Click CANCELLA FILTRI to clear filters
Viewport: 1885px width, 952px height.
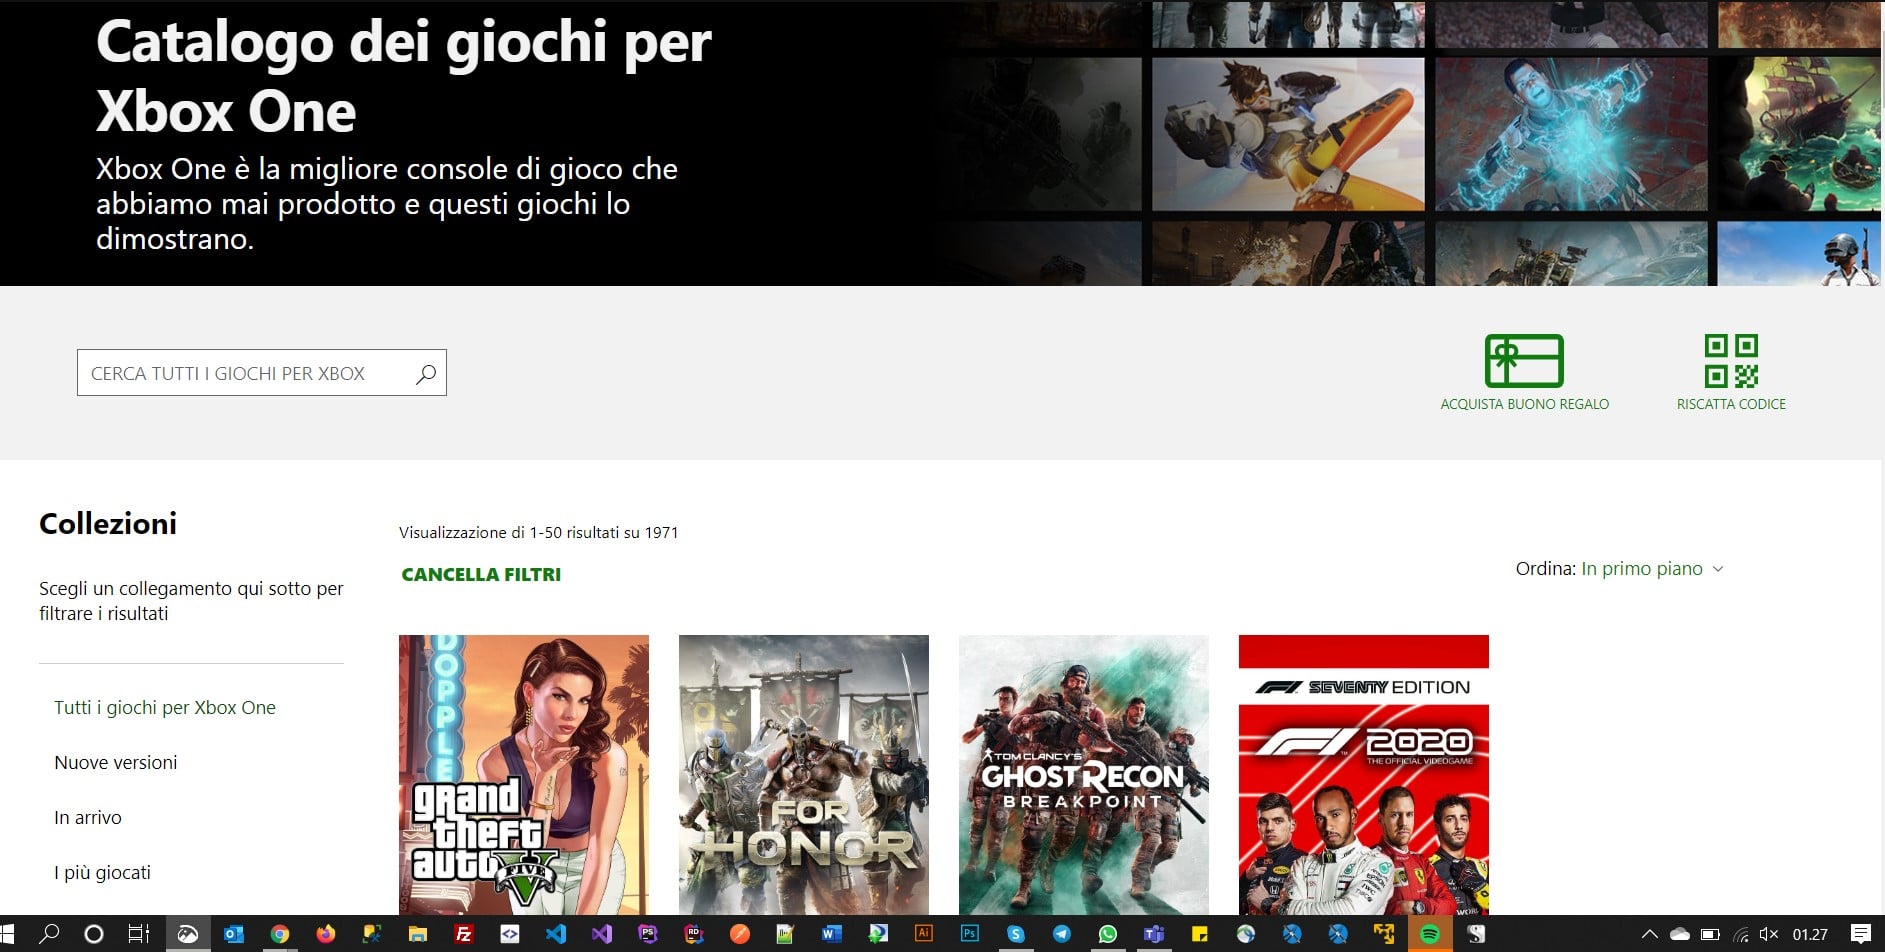481,574
